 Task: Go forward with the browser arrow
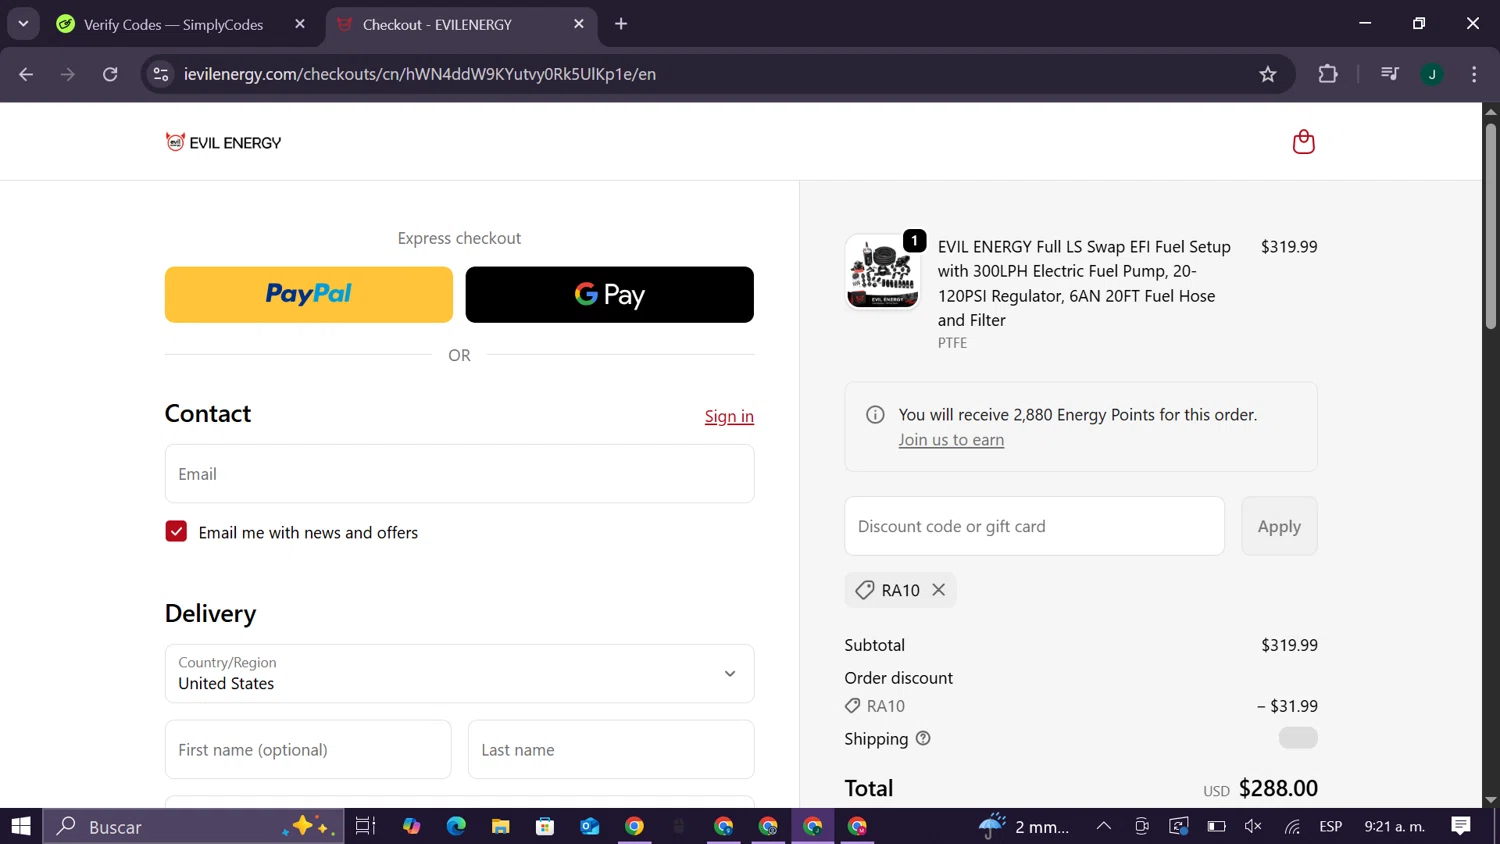(68, 74)
